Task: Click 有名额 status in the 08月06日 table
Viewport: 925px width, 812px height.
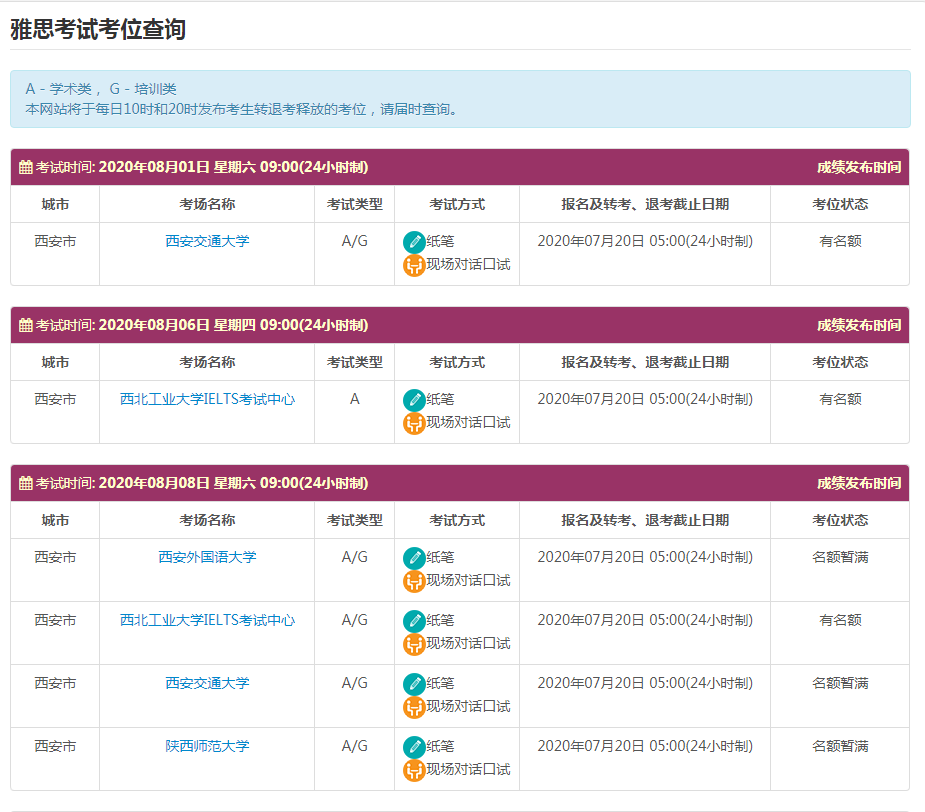Action: coord(840,399)
